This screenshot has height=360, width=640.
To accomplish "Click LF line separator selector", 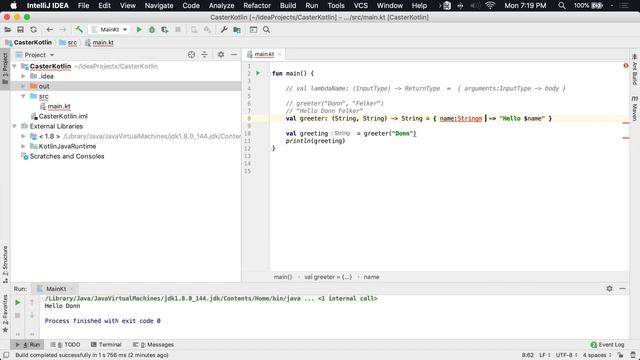I will point(544,355).
